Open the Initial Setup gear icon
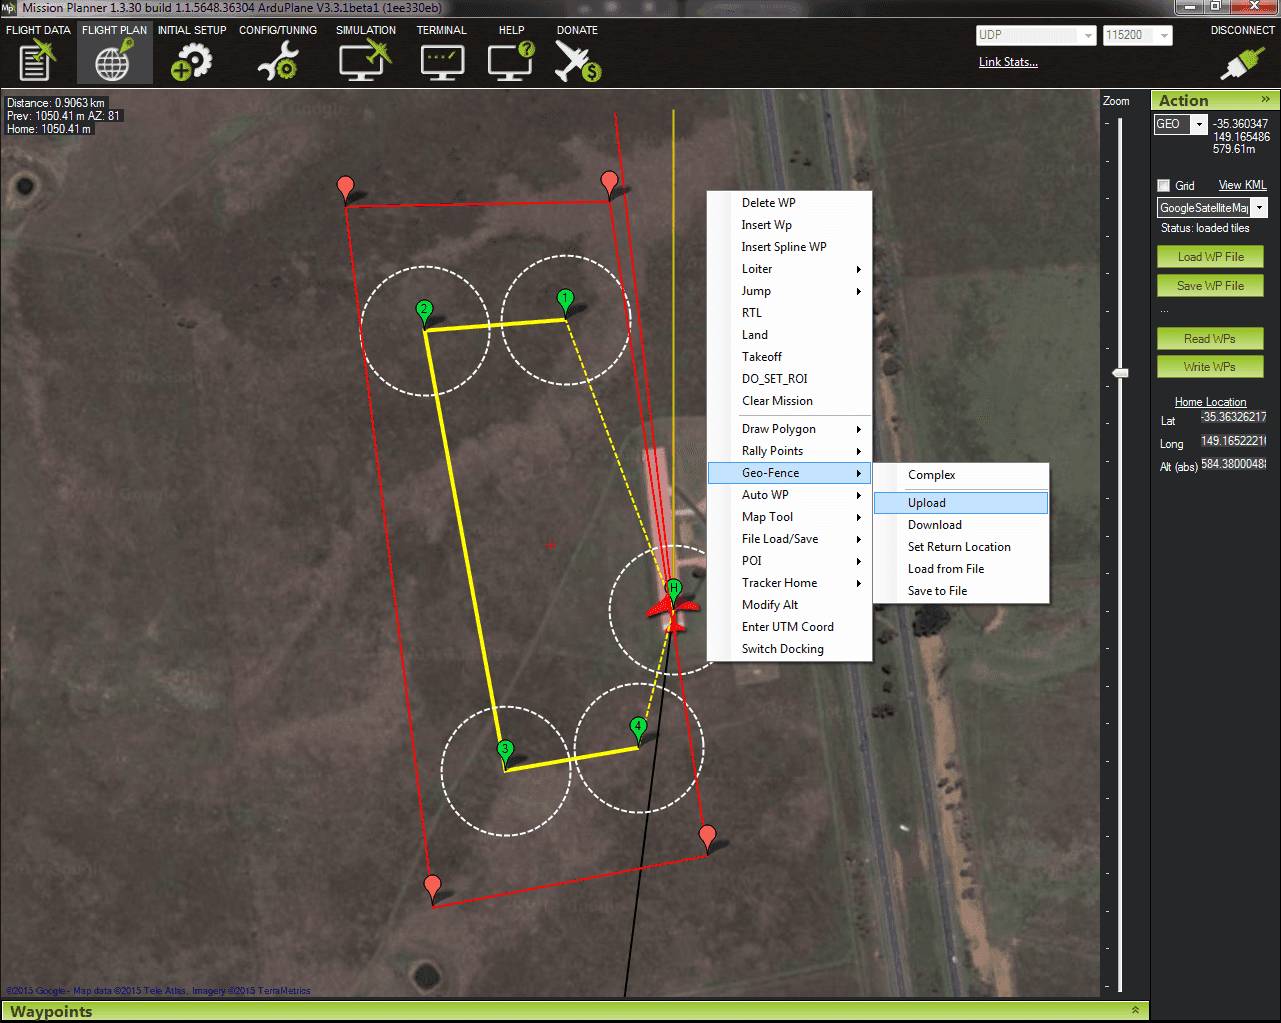The image size is (1281, 1023). (x=191, y=62)
